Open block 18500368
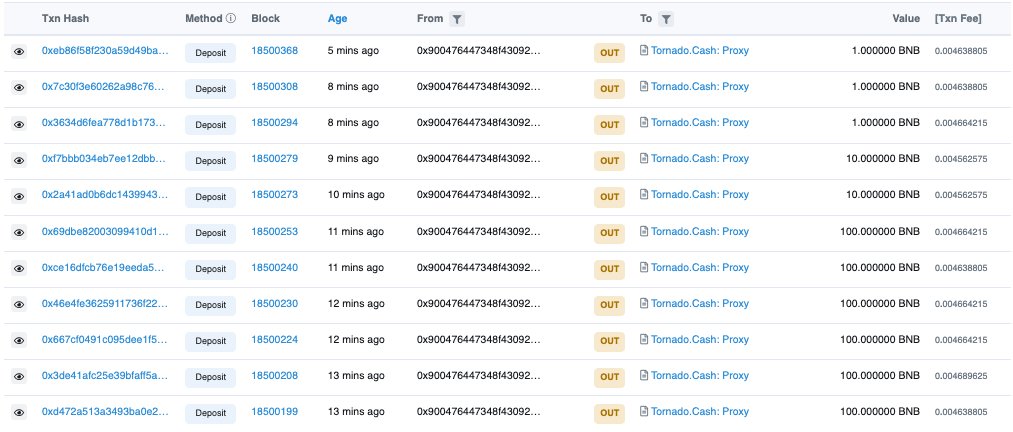 coord(275,50)
